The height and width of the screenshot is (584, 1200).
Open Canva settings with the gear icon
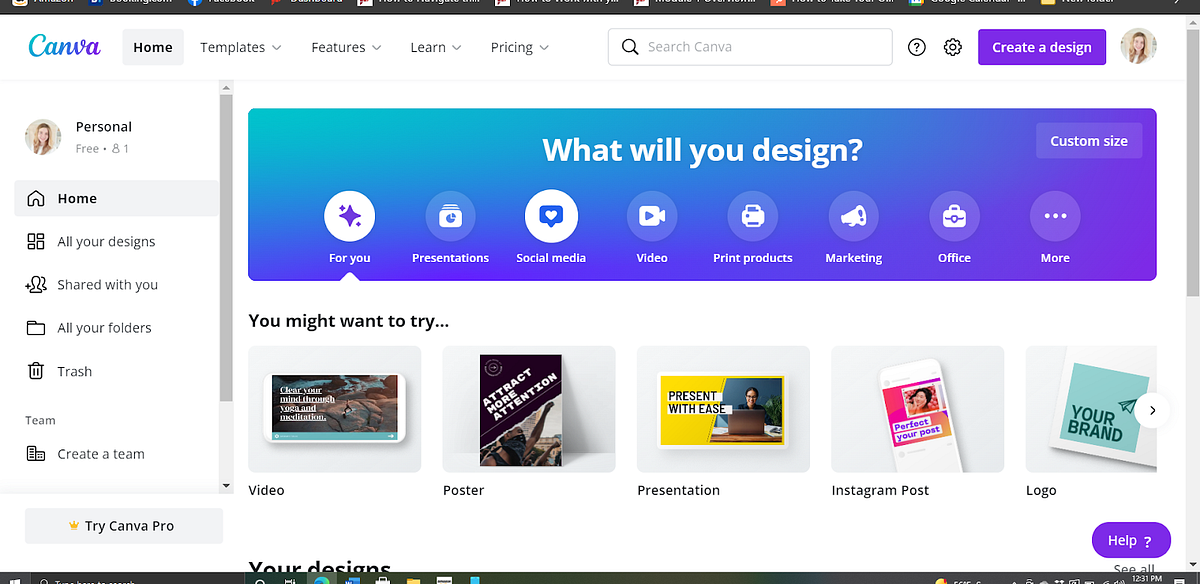tap(952, 46)
